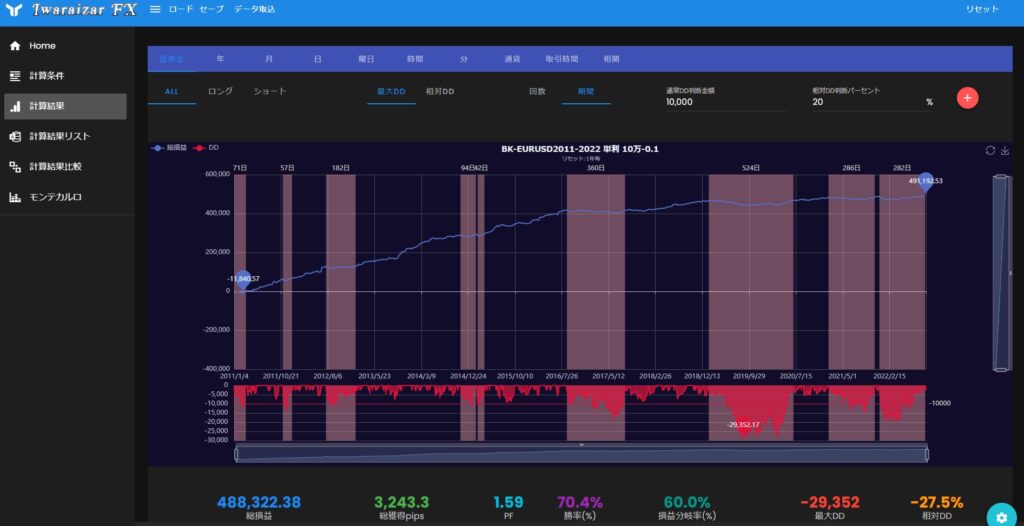This screenshot has width=1024, height=526.
Task: Click the red plus add button
Action: pyautogui.click(x=967, y=98)
